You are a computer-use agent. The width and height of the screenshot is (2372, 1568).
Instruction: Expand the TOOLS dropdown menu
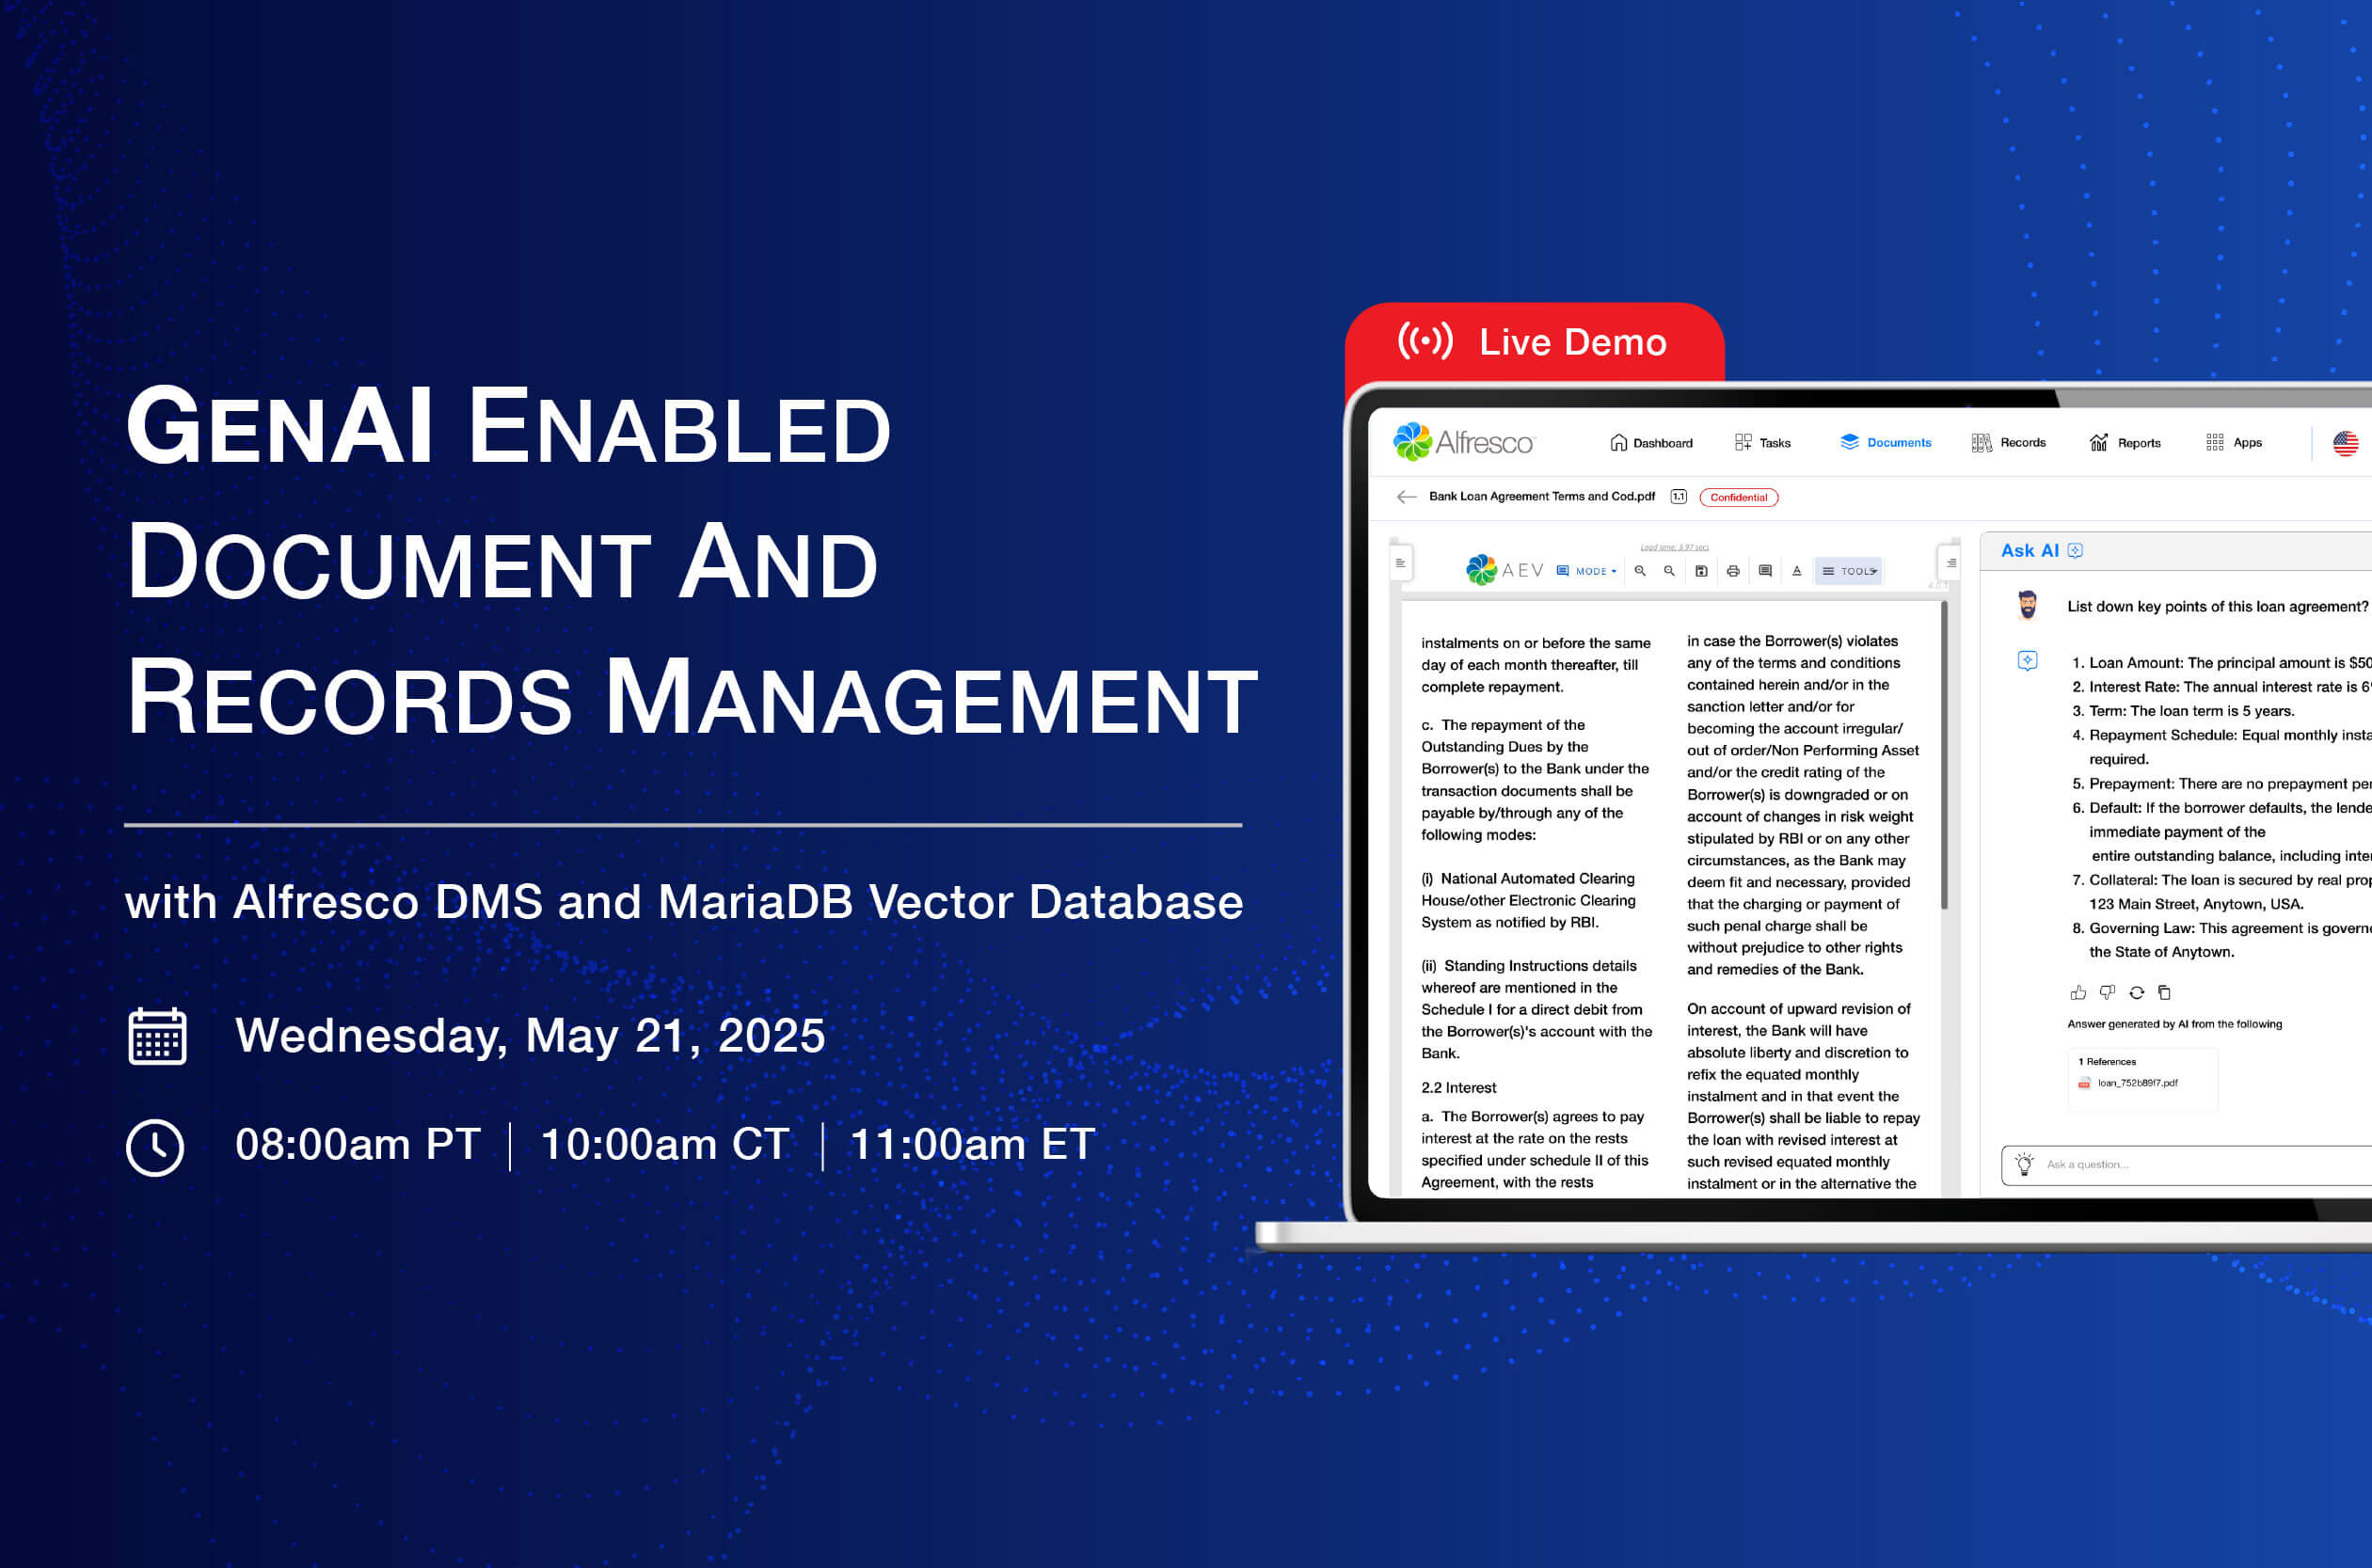coord(1849,571)
